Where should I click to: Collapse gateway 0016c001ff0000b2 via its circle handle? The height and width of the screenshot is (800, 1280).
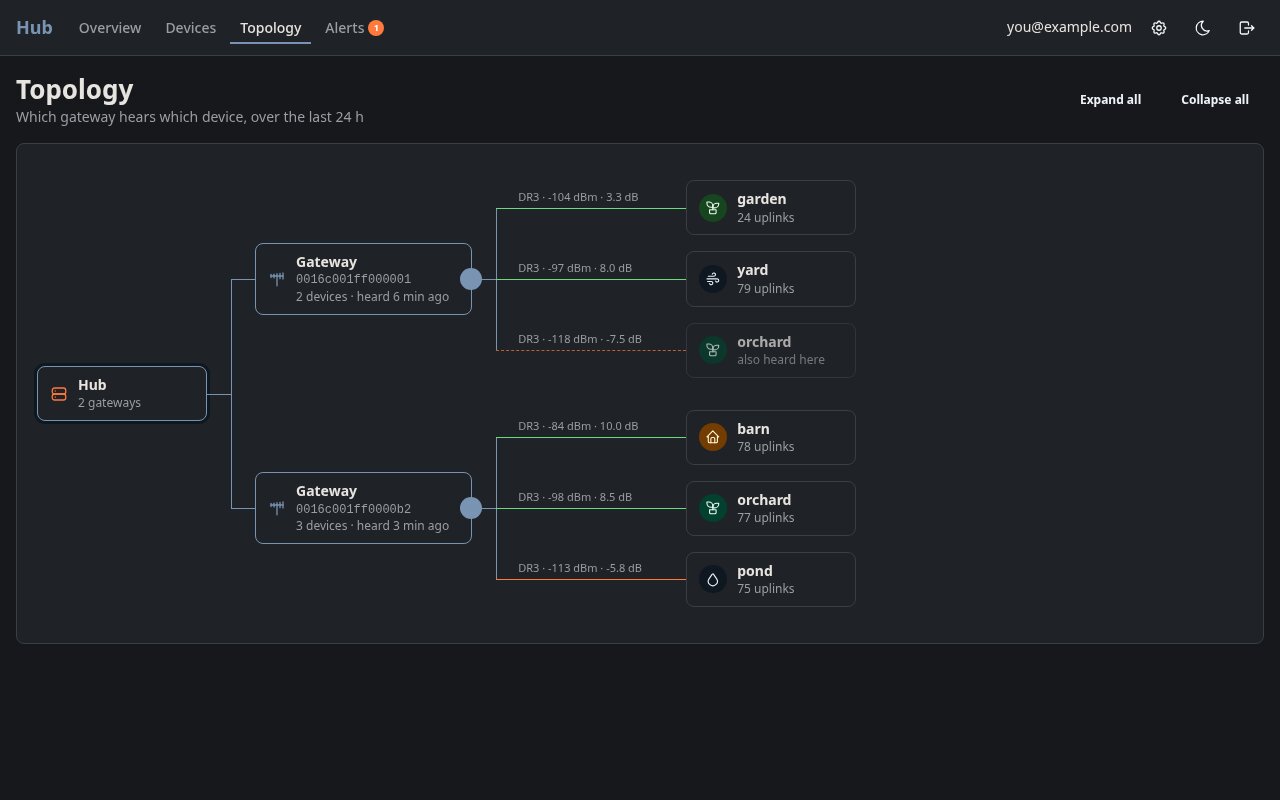click(471, 508)
